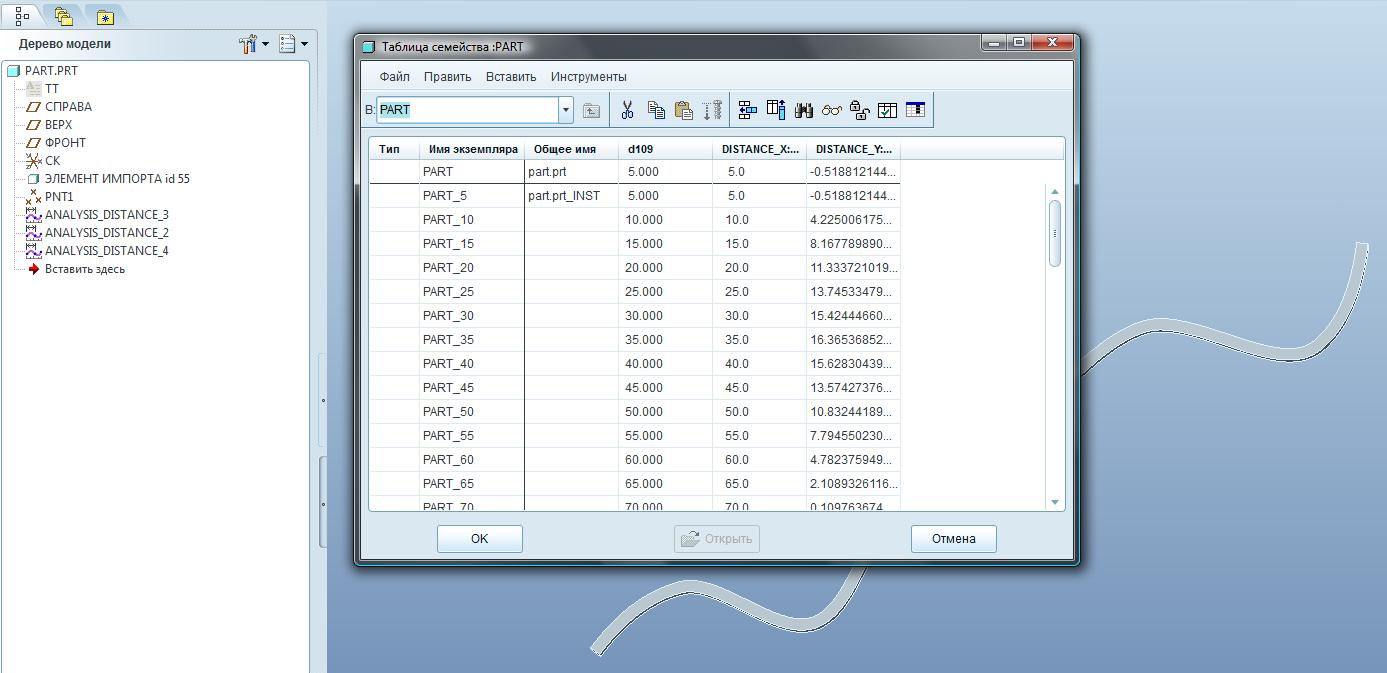Select the СК coordinate system item

pyautogui.click(x=43, y=161)
